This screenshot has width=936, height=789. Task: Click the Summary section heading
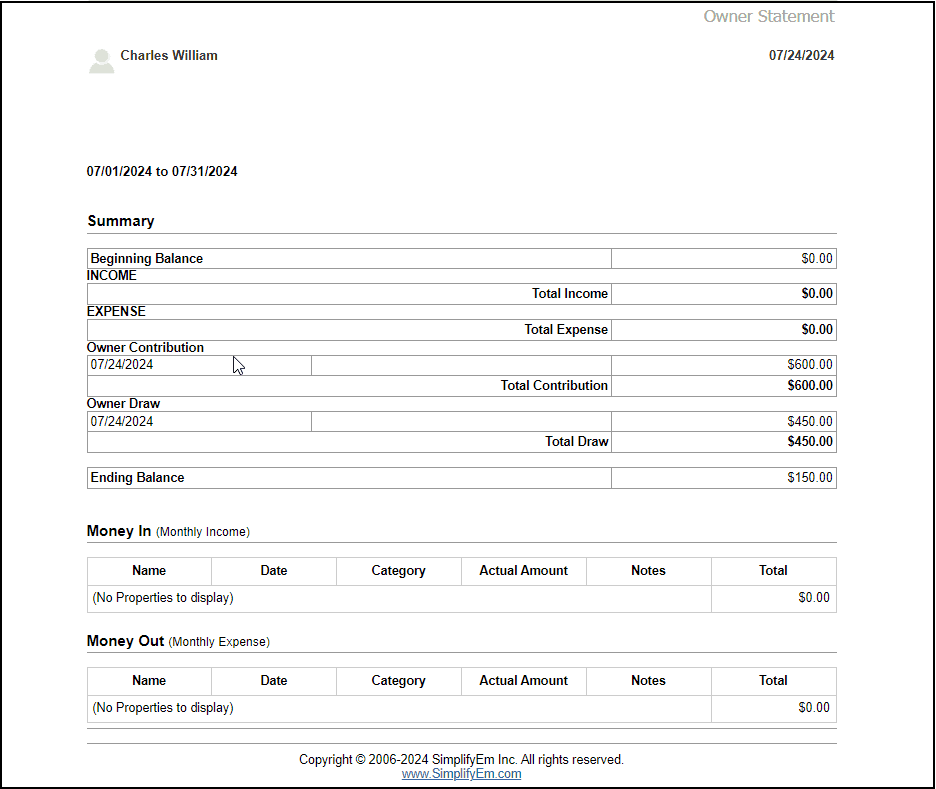pyautogui.click(x=120, y=221)
